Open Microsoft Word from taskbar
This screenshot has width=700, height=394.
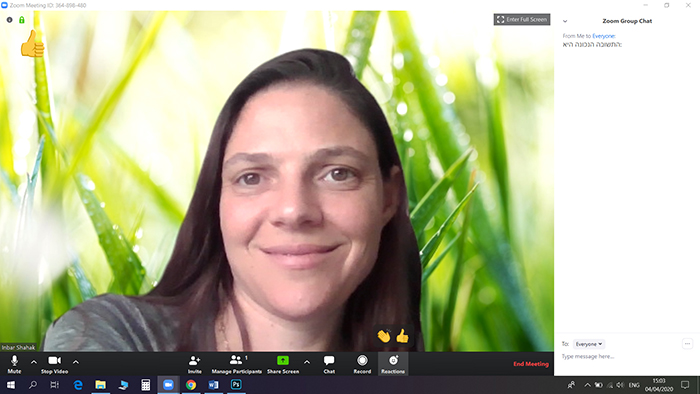213,385
